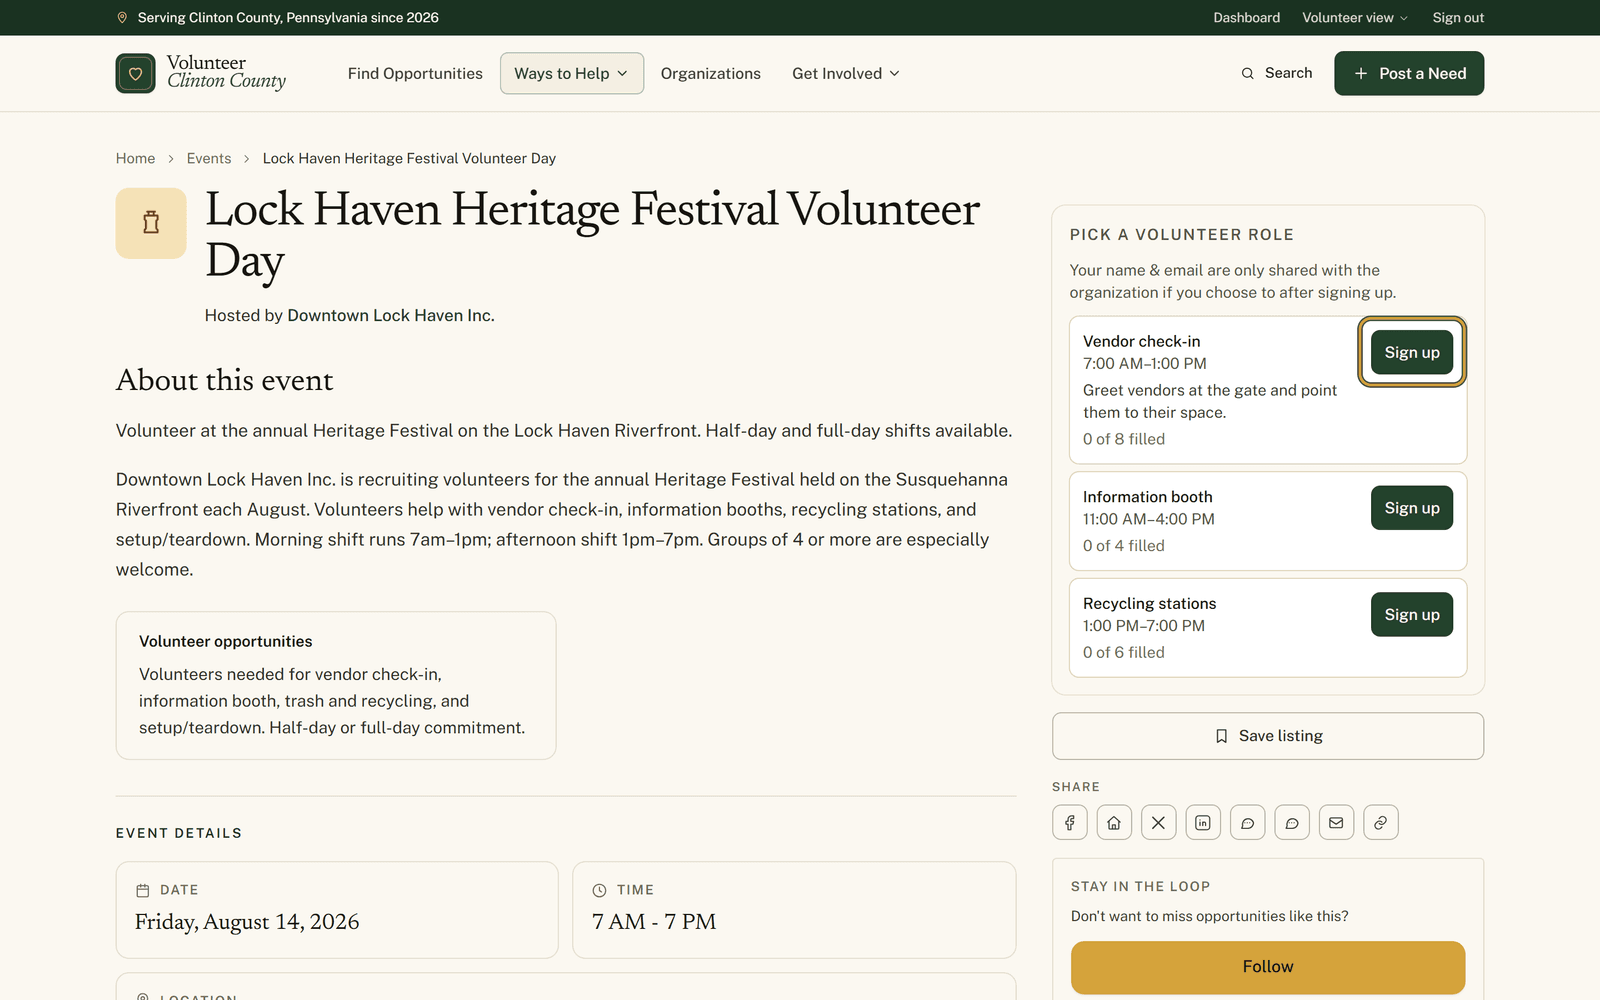This screenshot has height=1000, width=1600.
Task: Click the "Pick a Volunteer Role" heading
Action: click(x=1182, y=235)
